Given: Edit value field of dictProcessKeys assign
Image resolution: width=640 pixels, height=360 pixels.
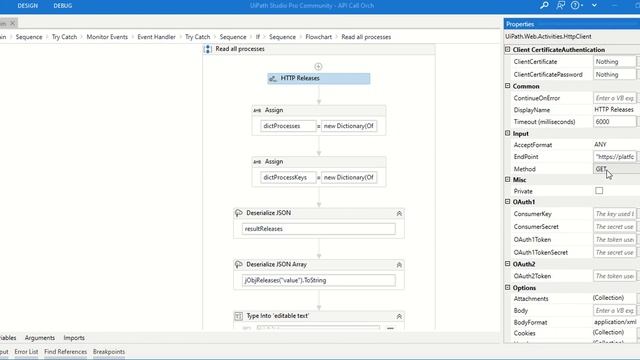Looking at the screenshot, I should pyautogui.click(x=349, y=178).
